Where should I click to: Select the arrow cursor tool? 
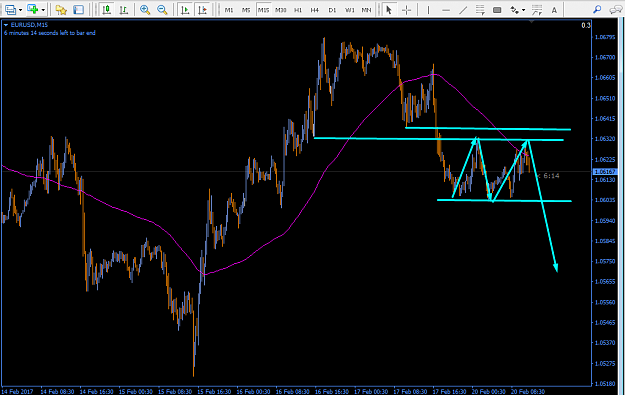pos(389,10)
